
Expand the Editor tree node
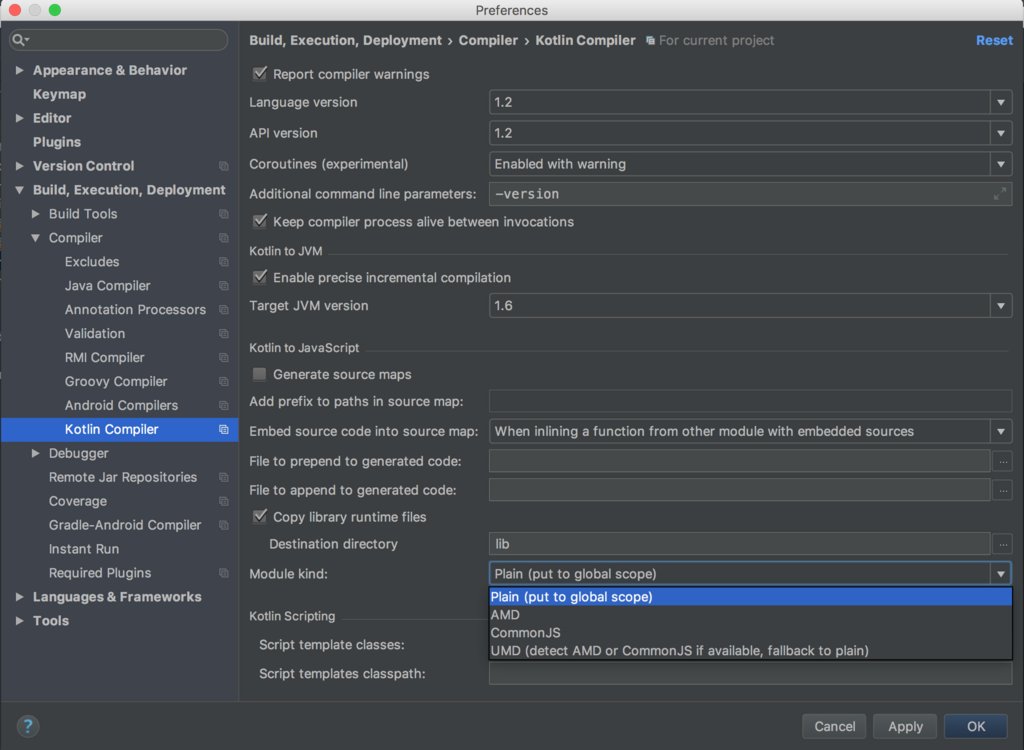(x=20, y=118)
